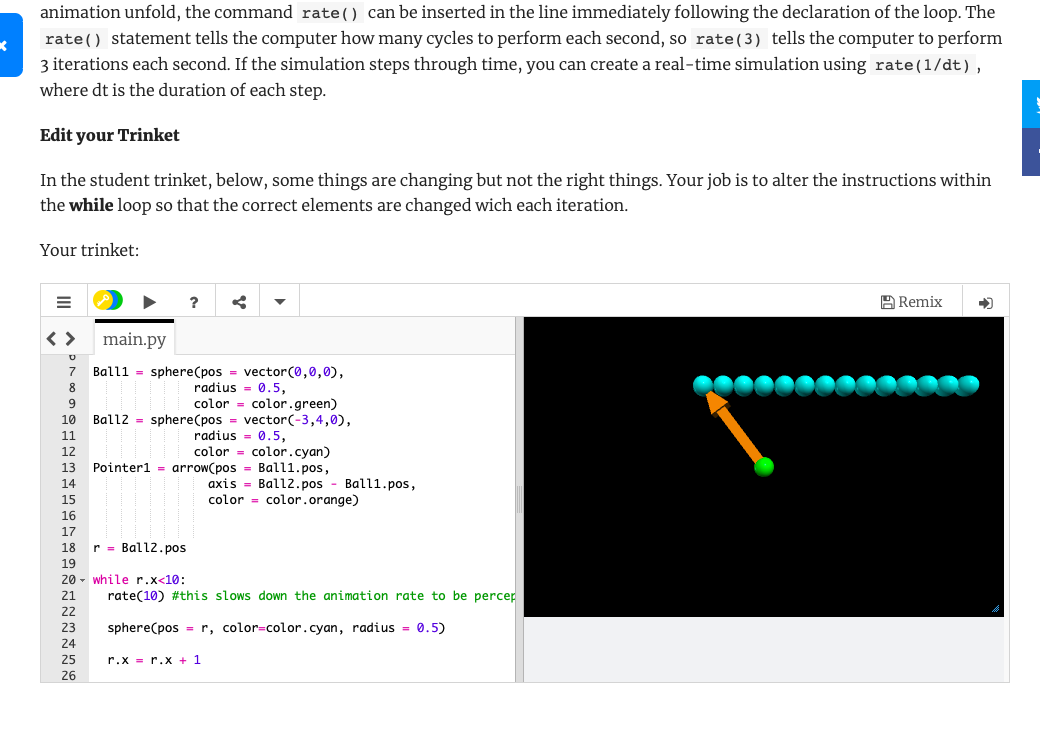Click line number 18 in the editor

pyautogui.click(x=68, y=547)
